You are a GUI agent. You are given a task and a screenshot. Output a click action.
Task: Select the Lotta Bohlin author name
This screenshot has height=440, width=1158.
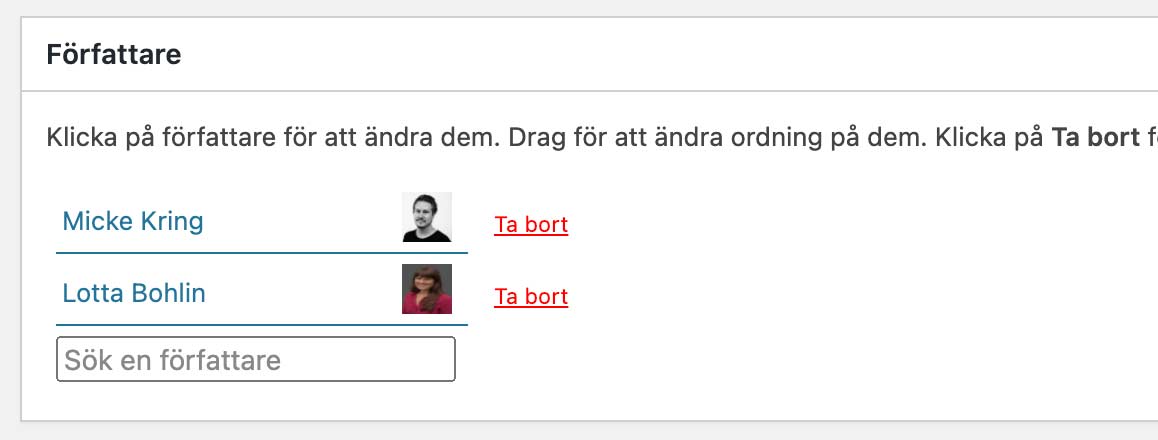pos(134,293)
